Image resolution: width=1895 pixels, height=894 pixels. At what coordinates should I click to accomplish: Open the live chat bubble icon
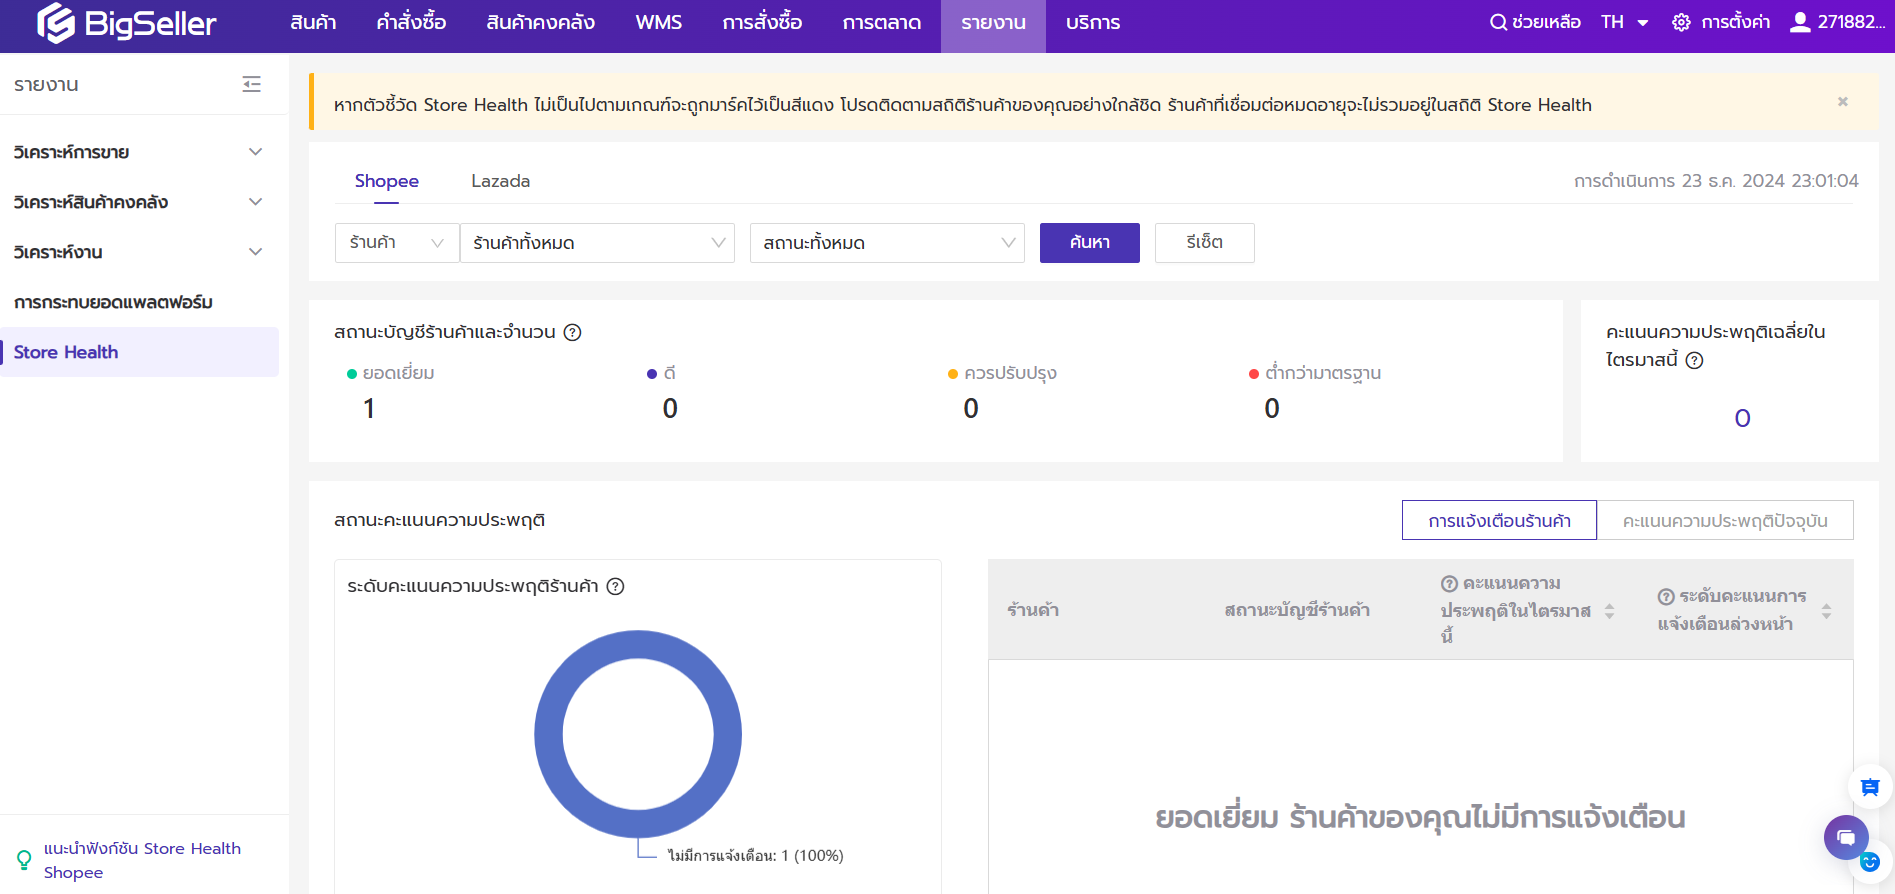(1845, 837)
